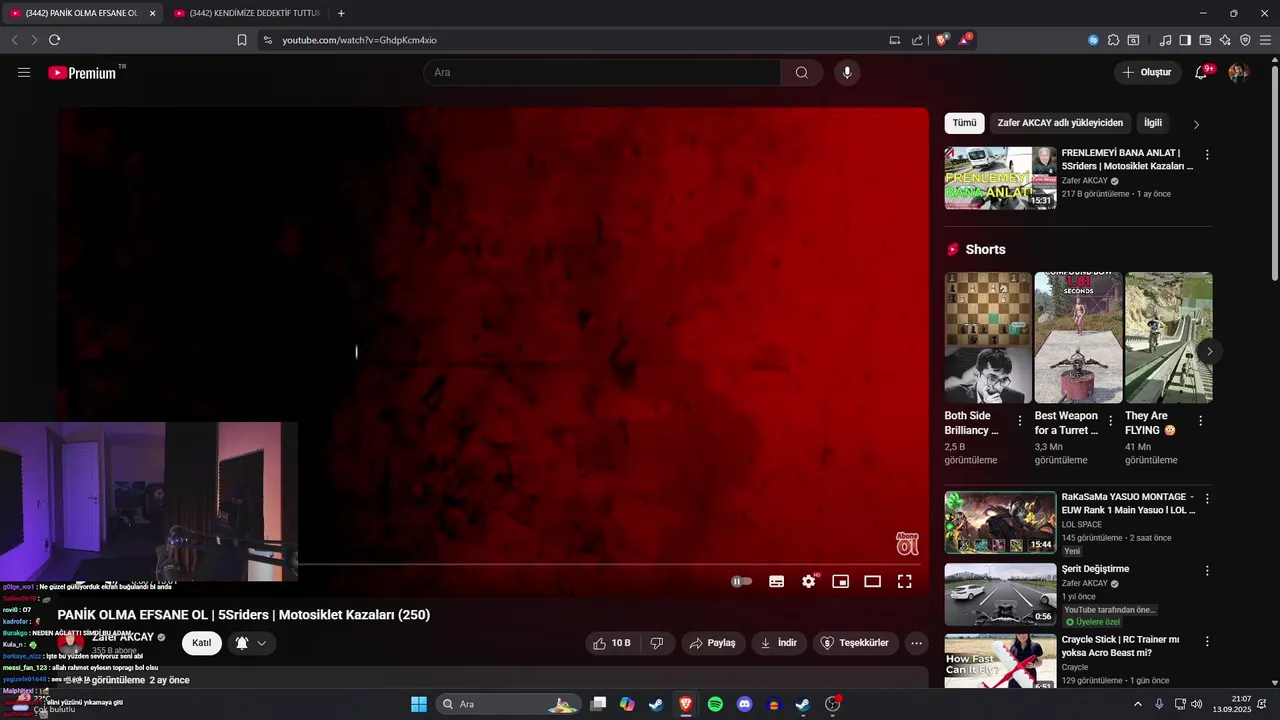Select Zafer AKCAY adlı yükleyiciden chip
The width and height of the screenshot is (1280, 720).
[x=1060, y=123]
